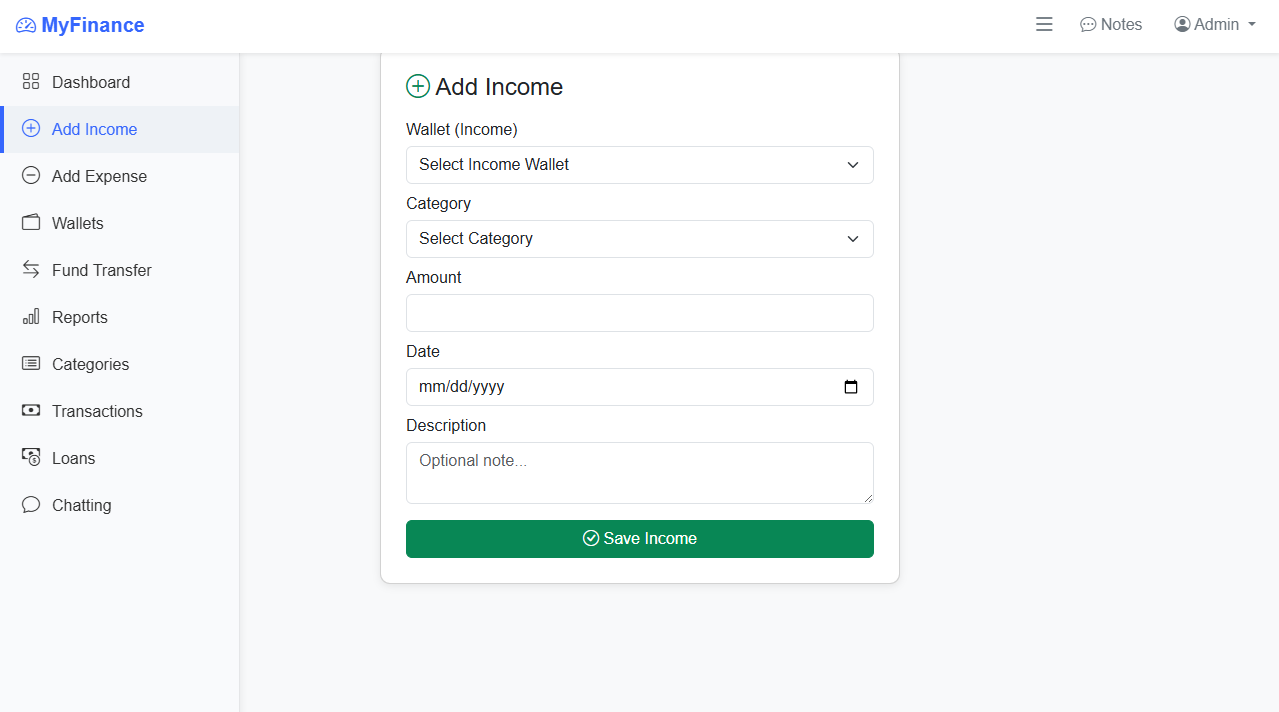This screenshot has height=712, width=1279.
Task: Click the Fund Transfer arrows icon
Action: (x=31, y=270)
